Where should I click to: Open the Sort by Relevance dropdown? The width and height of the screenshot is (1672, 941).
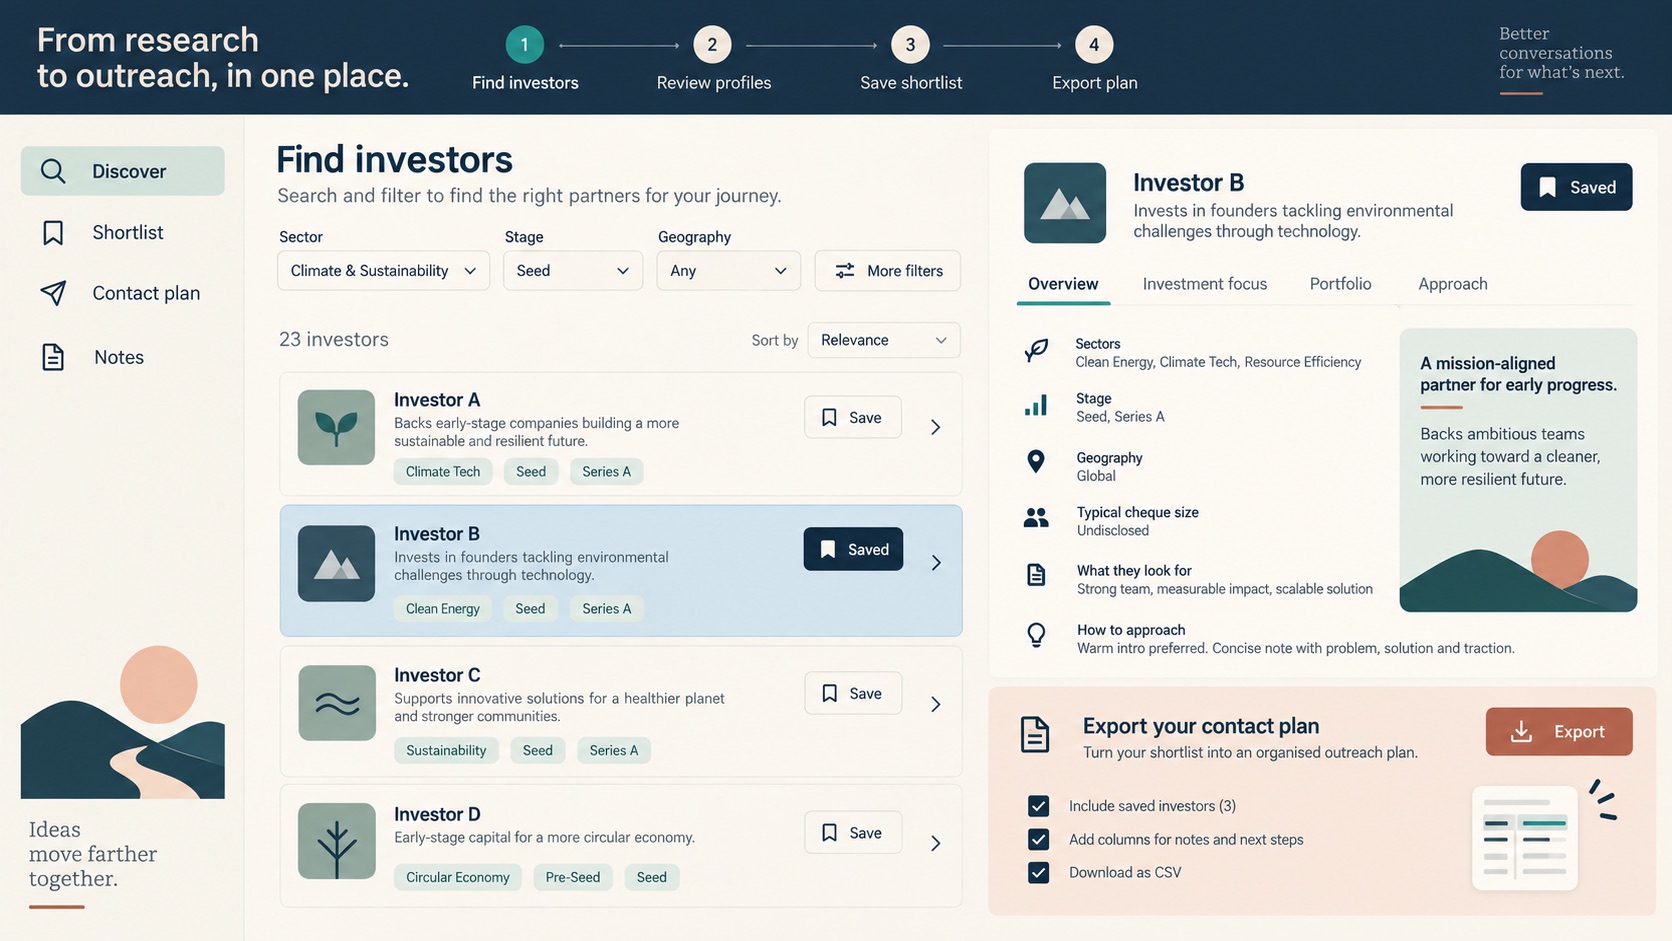(884, 340)
